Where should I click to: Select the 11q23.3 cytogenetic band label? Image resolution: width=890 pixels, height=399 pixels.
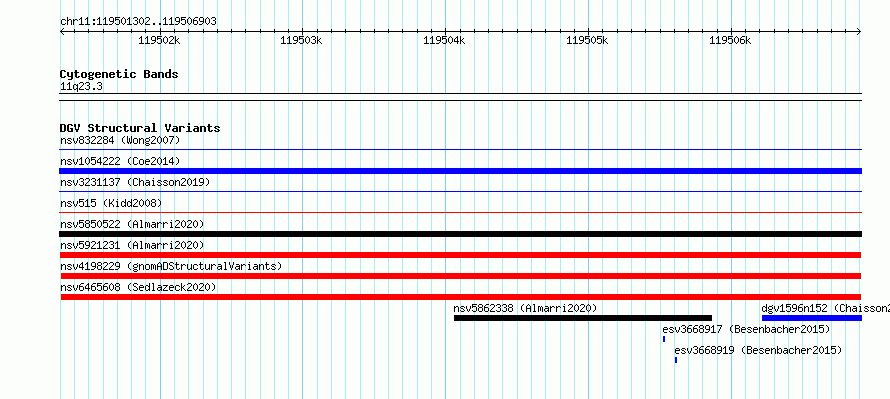(81, 86)
